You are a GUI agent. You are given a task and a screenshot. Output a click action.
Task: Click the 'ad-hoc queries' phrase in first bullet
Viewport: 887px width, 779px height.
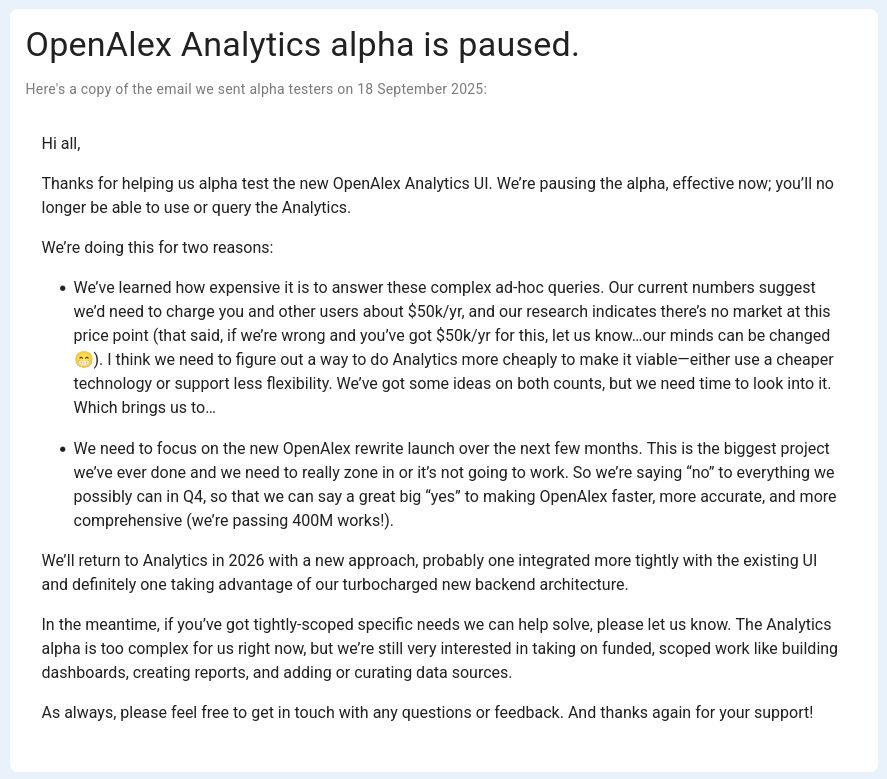(549, 287)
